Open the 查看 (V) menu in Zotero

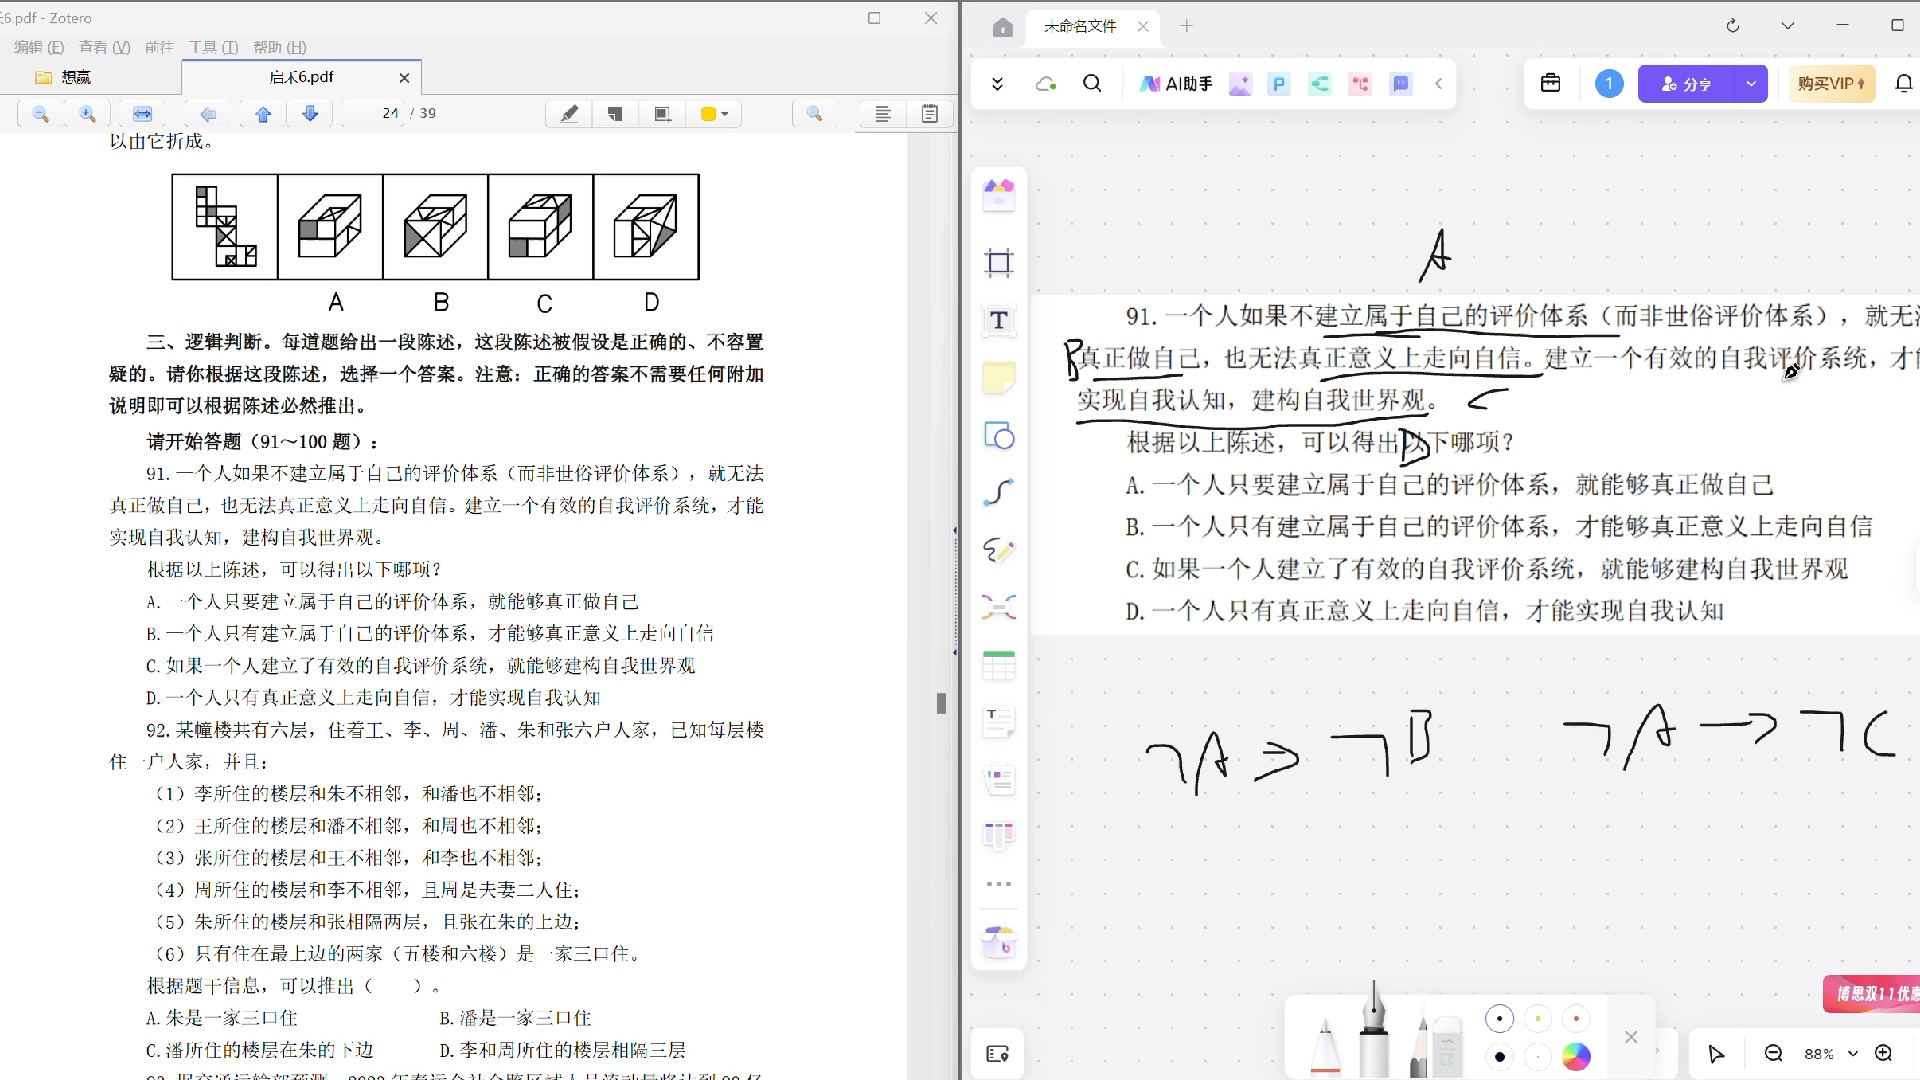coord(105,47)
